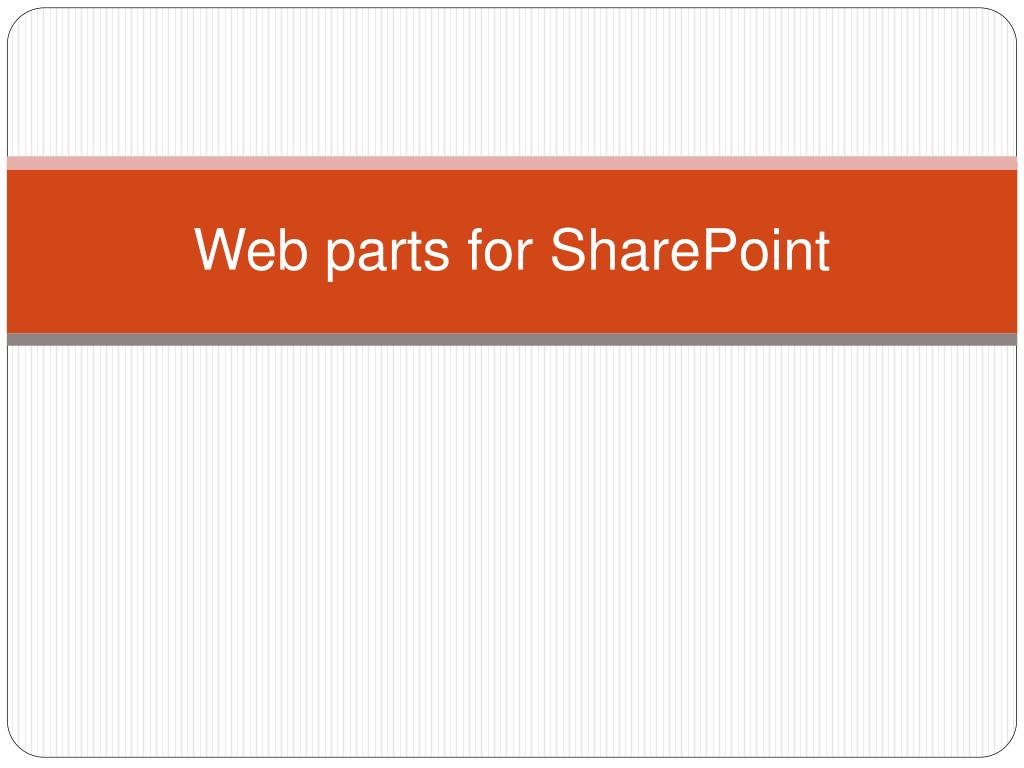The width and height of the screenshot is (1024, 768).
Task: Click the slide's bottom-right rounded corner border
Action: click(1007, 748)
